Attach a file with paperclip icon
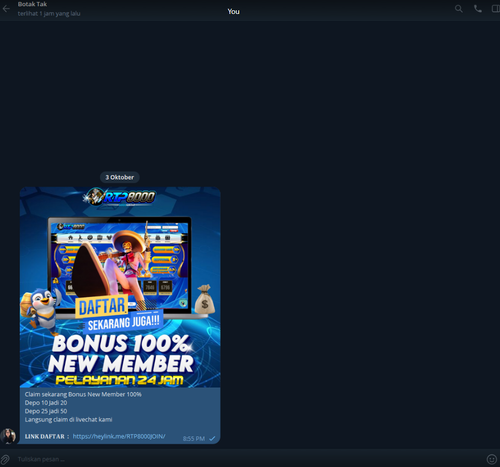The height and width of the screenshot is (467, 500). pyautogui.click(x=5, y=459)
